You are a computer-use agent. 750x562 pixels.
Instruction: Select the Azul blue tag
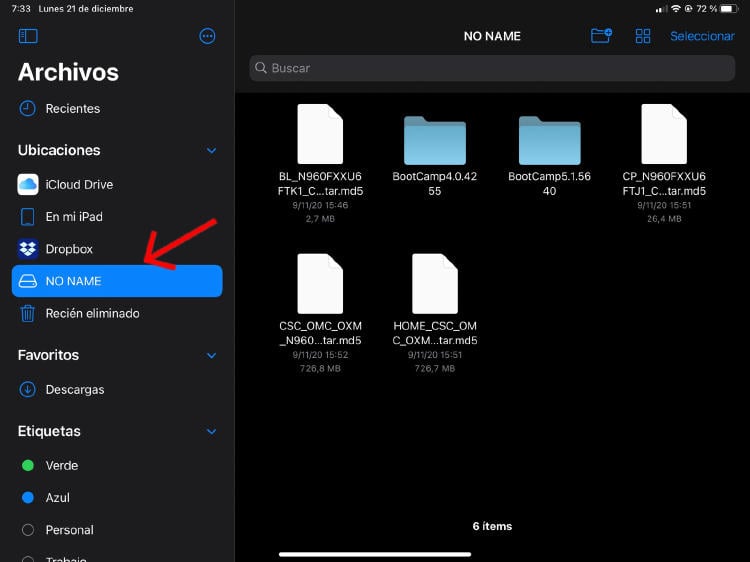click(x=57, y=498)
